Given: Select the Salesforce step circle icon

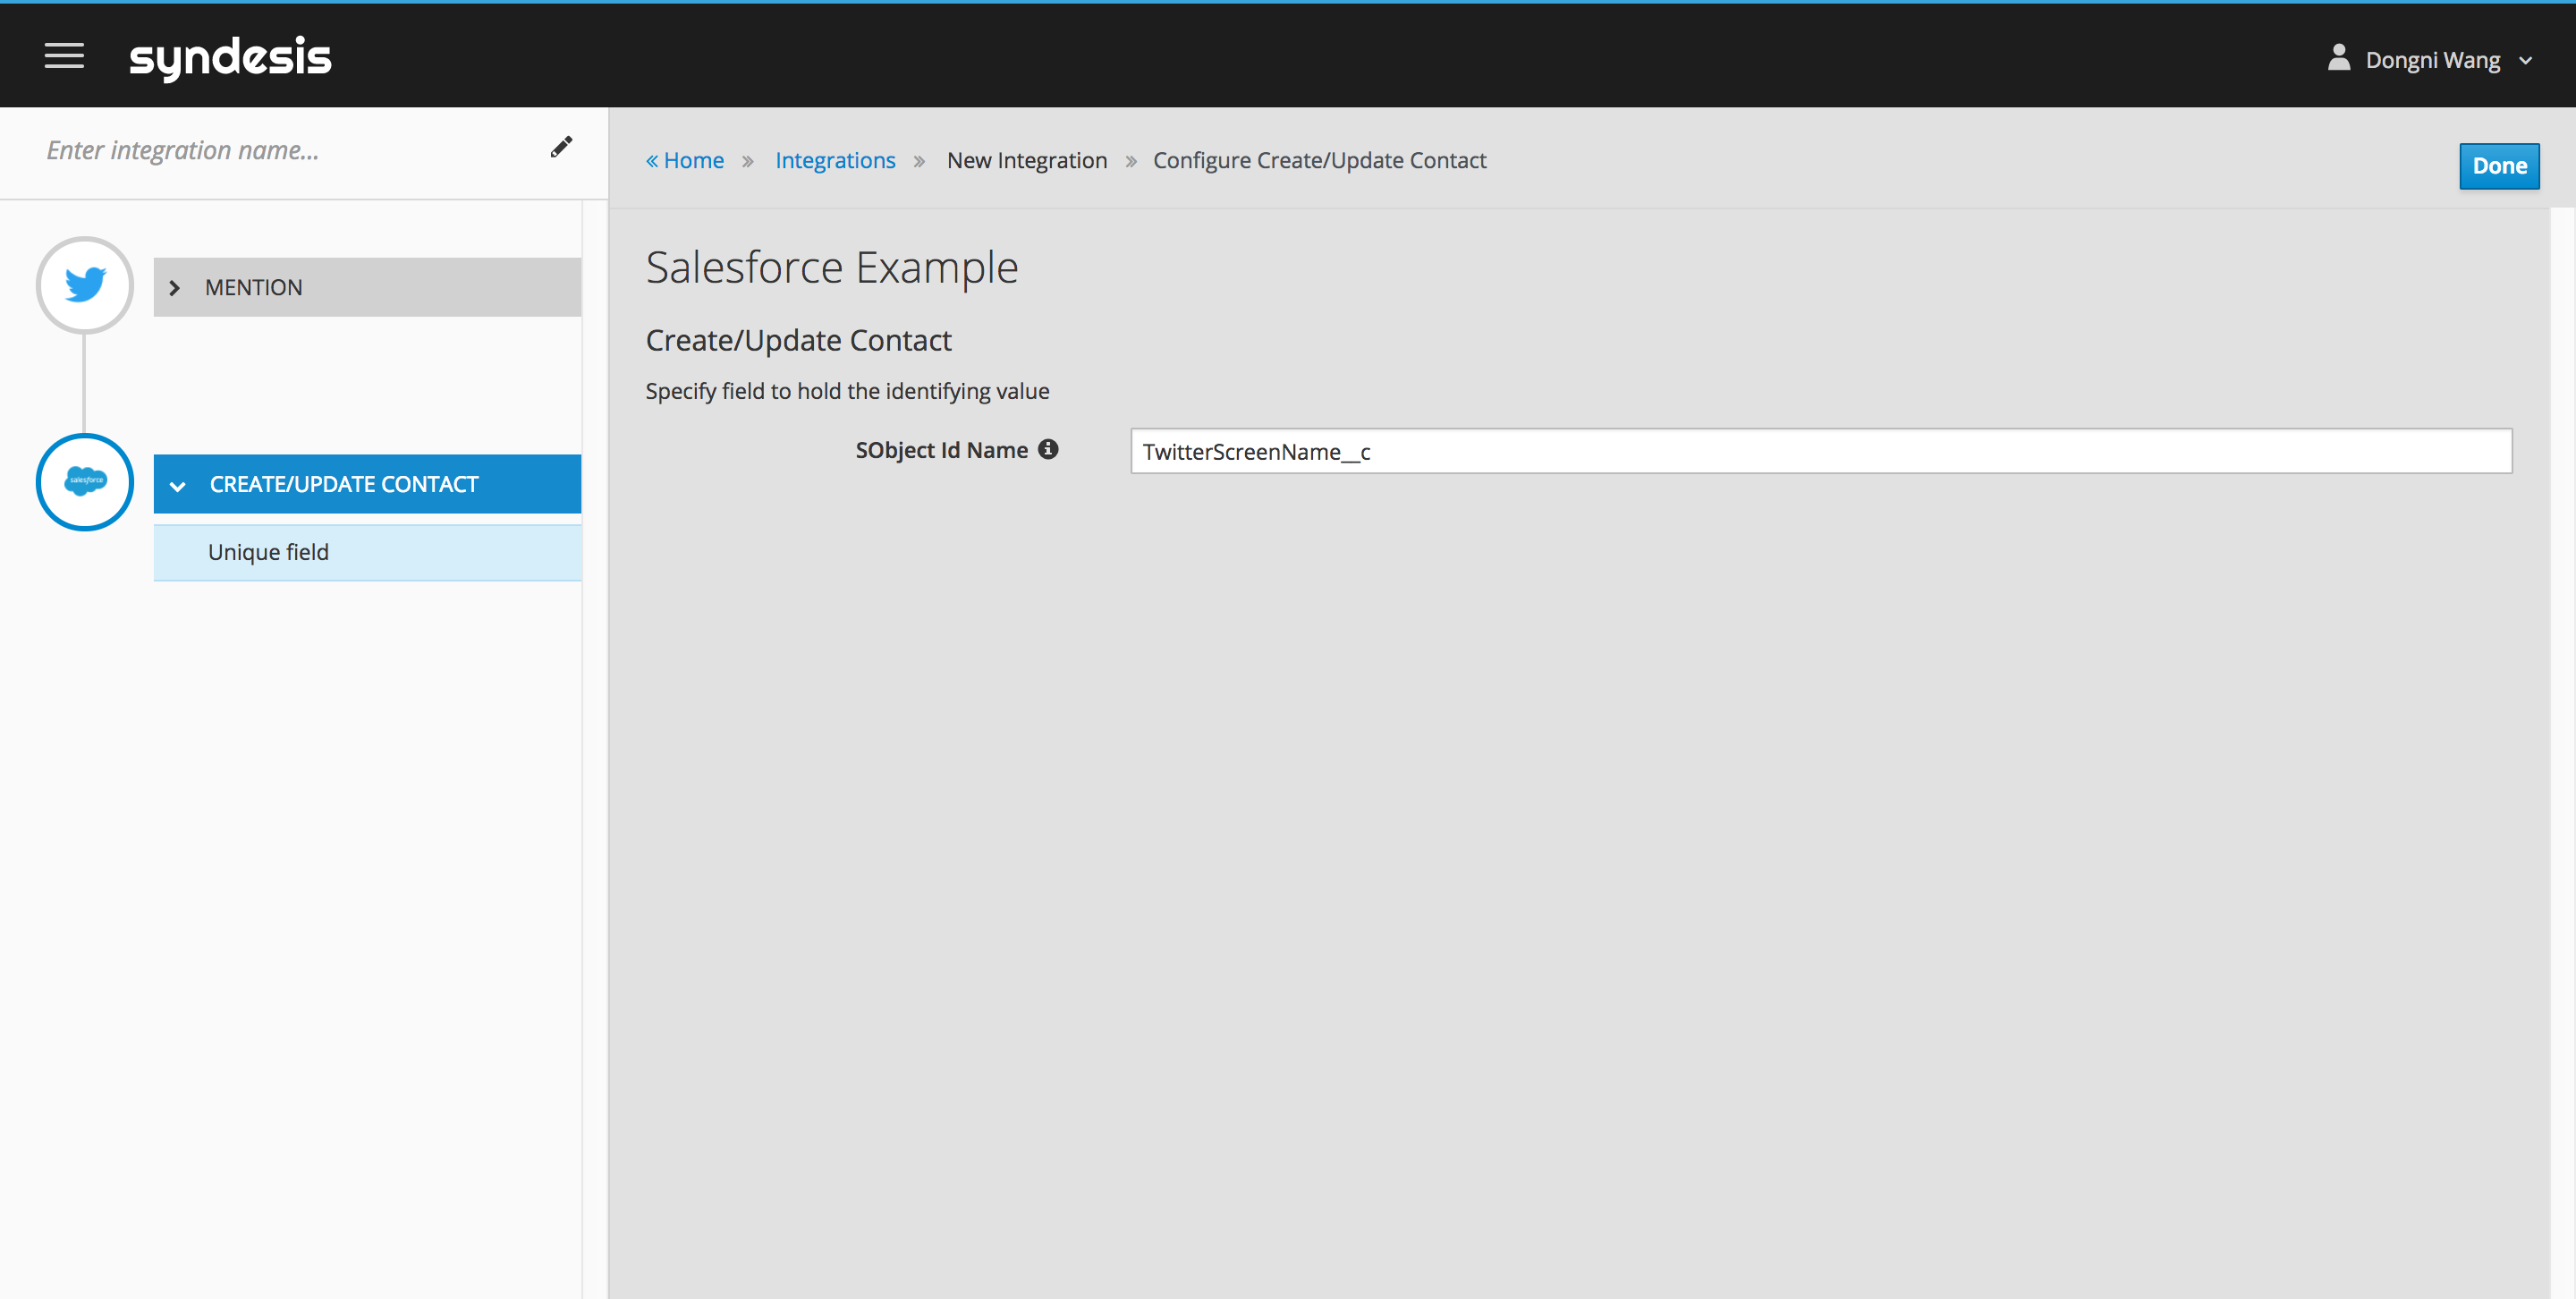Looking at the screenshot, I should click(x=85, y=482).
